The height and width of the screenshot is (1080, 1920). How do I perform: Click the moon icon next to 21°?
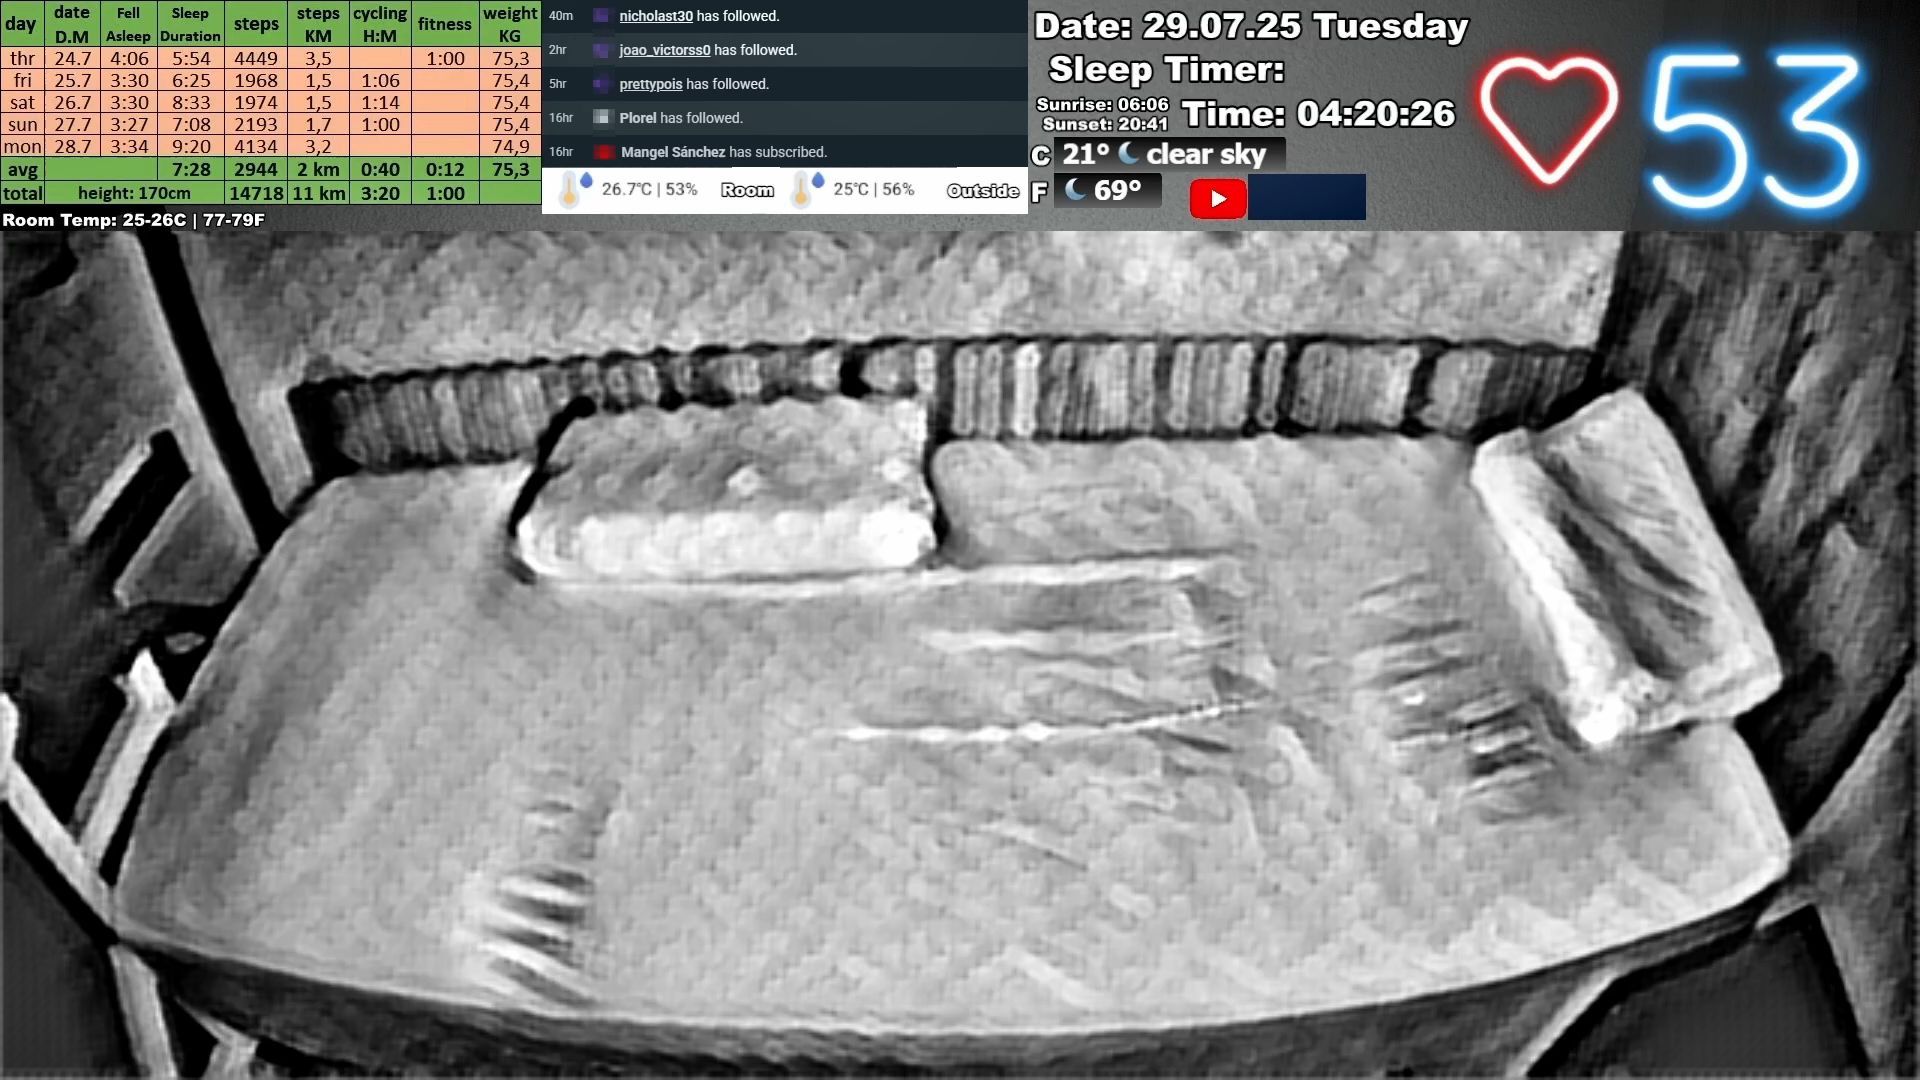pyautogui.click(x=1129, y=153)
